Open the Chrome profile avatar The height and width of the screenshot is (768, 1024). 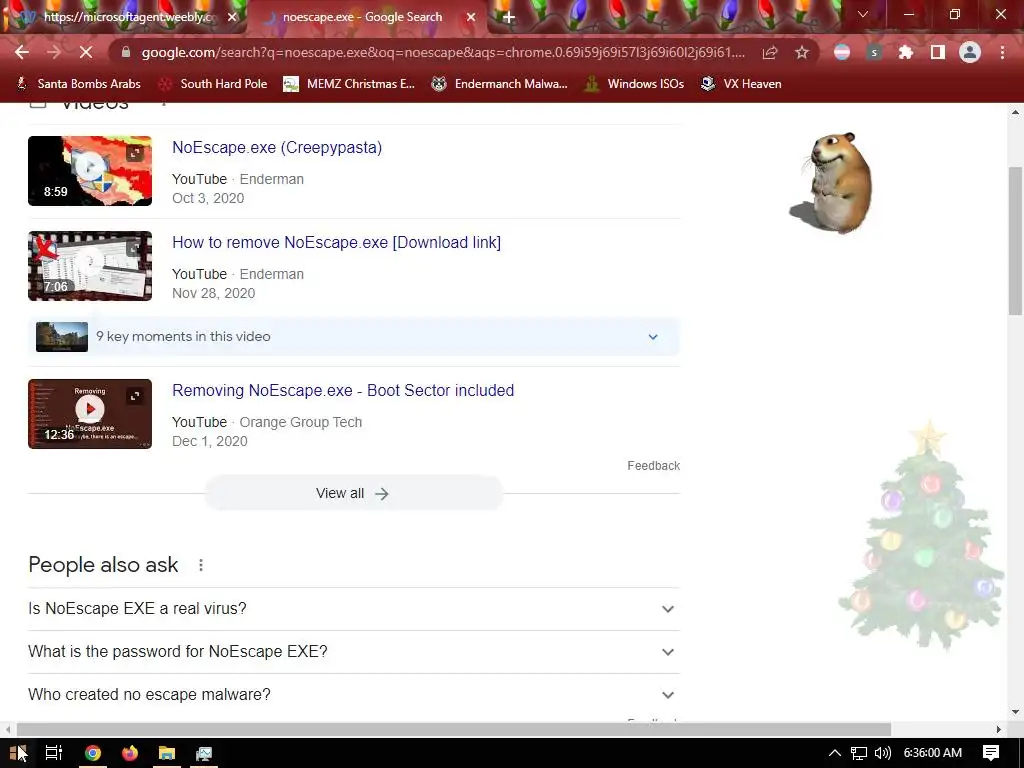970,52
